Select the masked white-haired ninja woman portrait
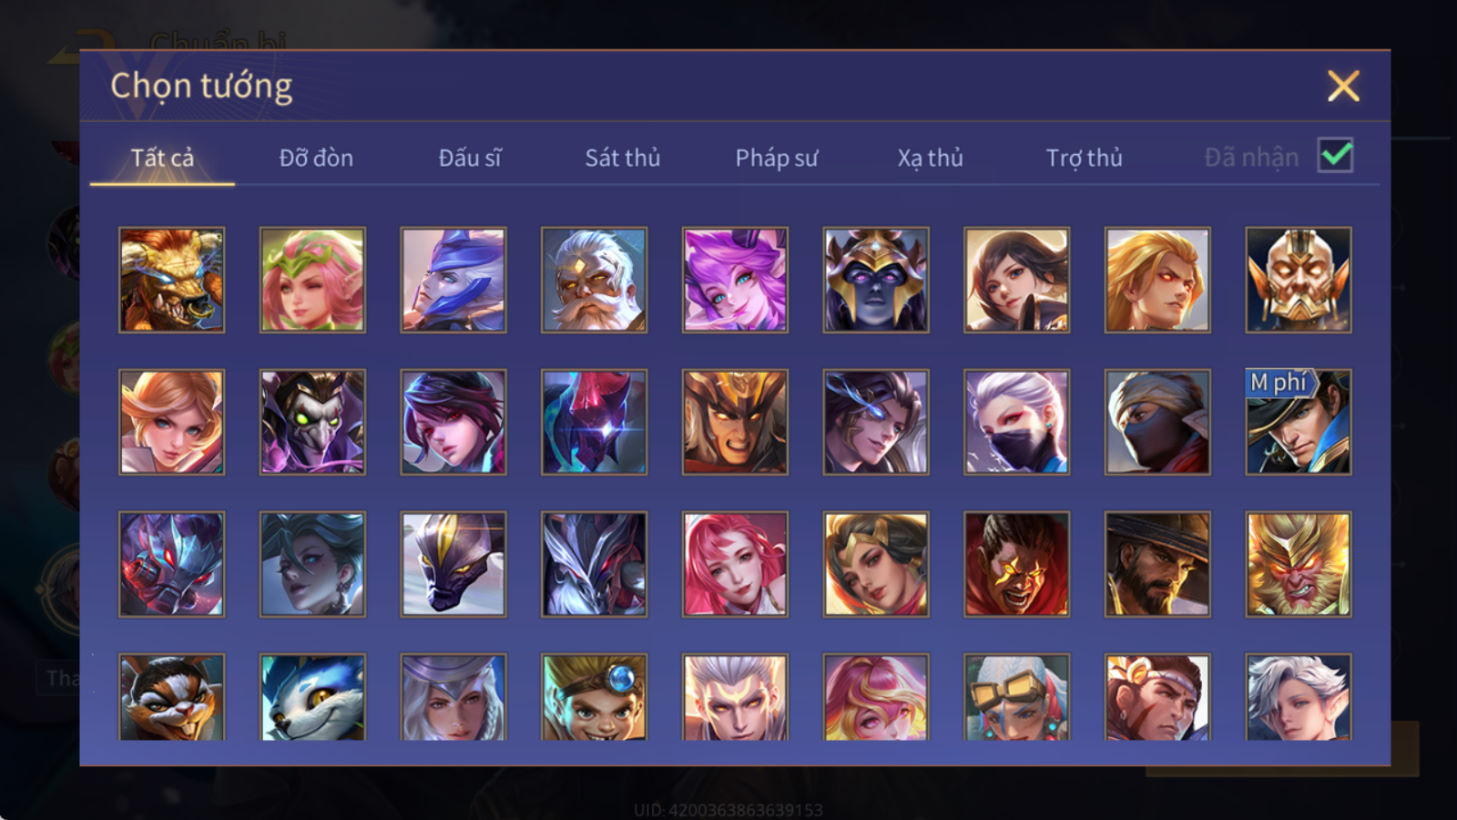 (1016, 422)
